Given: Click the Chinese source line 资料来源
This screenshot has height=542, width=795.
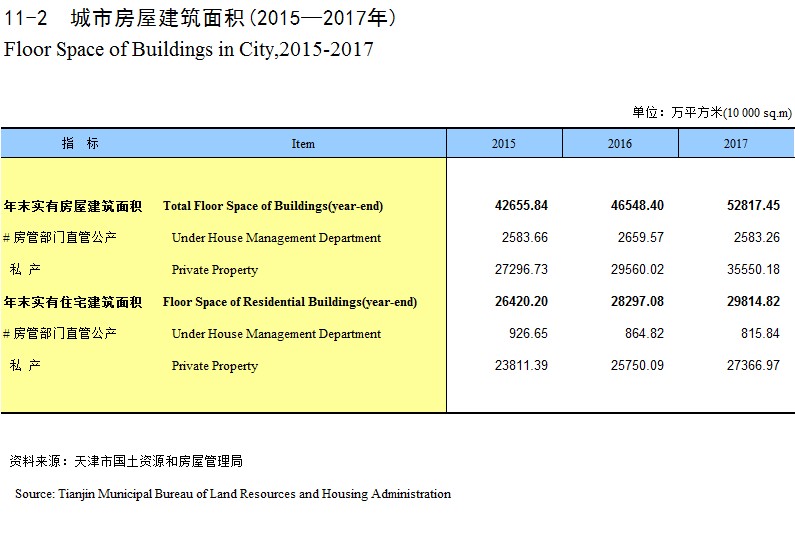Looking at the screenshot, I should click(x=126, y=461).
